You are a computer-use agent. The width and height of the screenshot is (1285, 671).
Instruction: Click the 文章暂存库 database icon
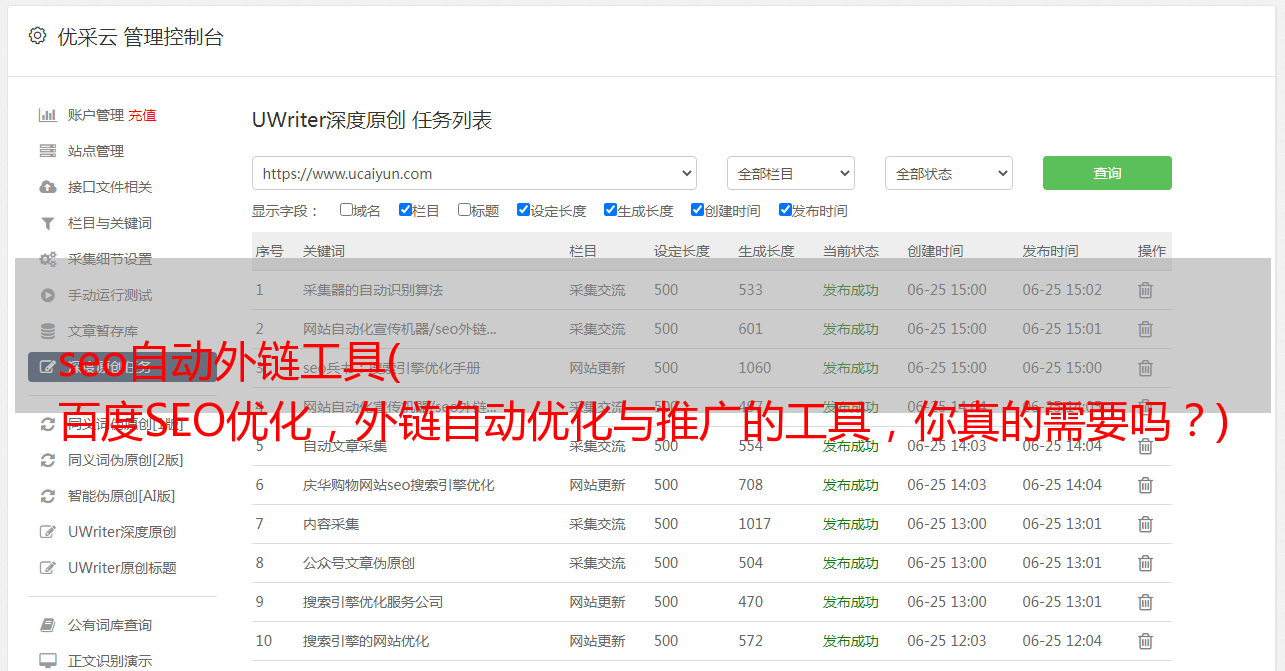pyautogui.click(x=47, y=331)
